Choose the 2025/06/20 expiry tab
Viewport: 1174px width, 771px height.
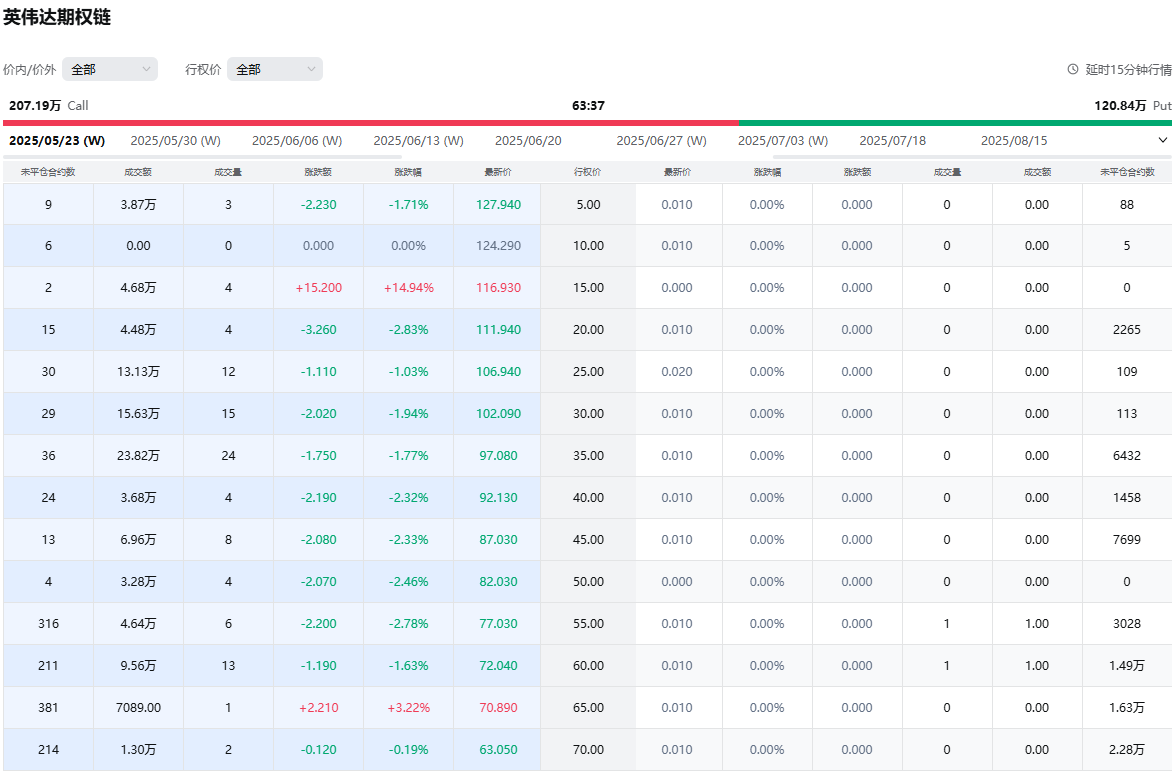(528, 141)
